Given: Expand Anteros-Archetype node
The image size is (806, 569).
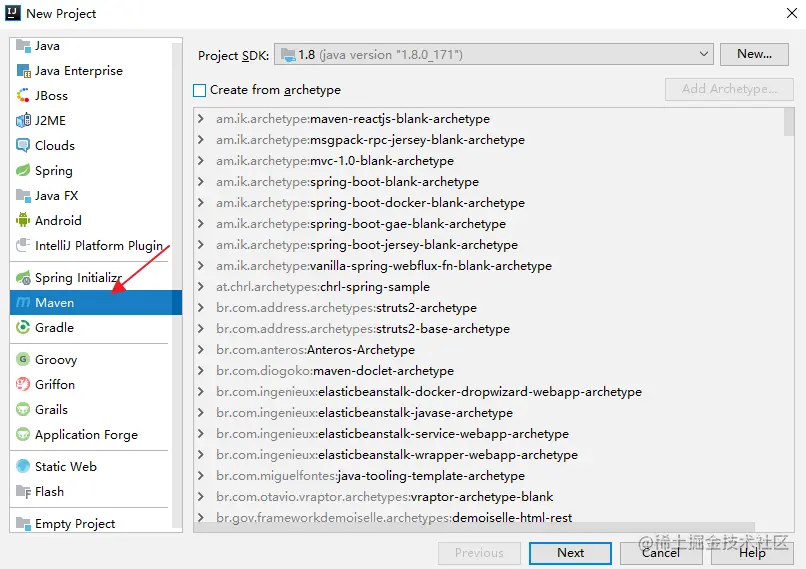Looking at the screenshot, I should pos(201,350).
